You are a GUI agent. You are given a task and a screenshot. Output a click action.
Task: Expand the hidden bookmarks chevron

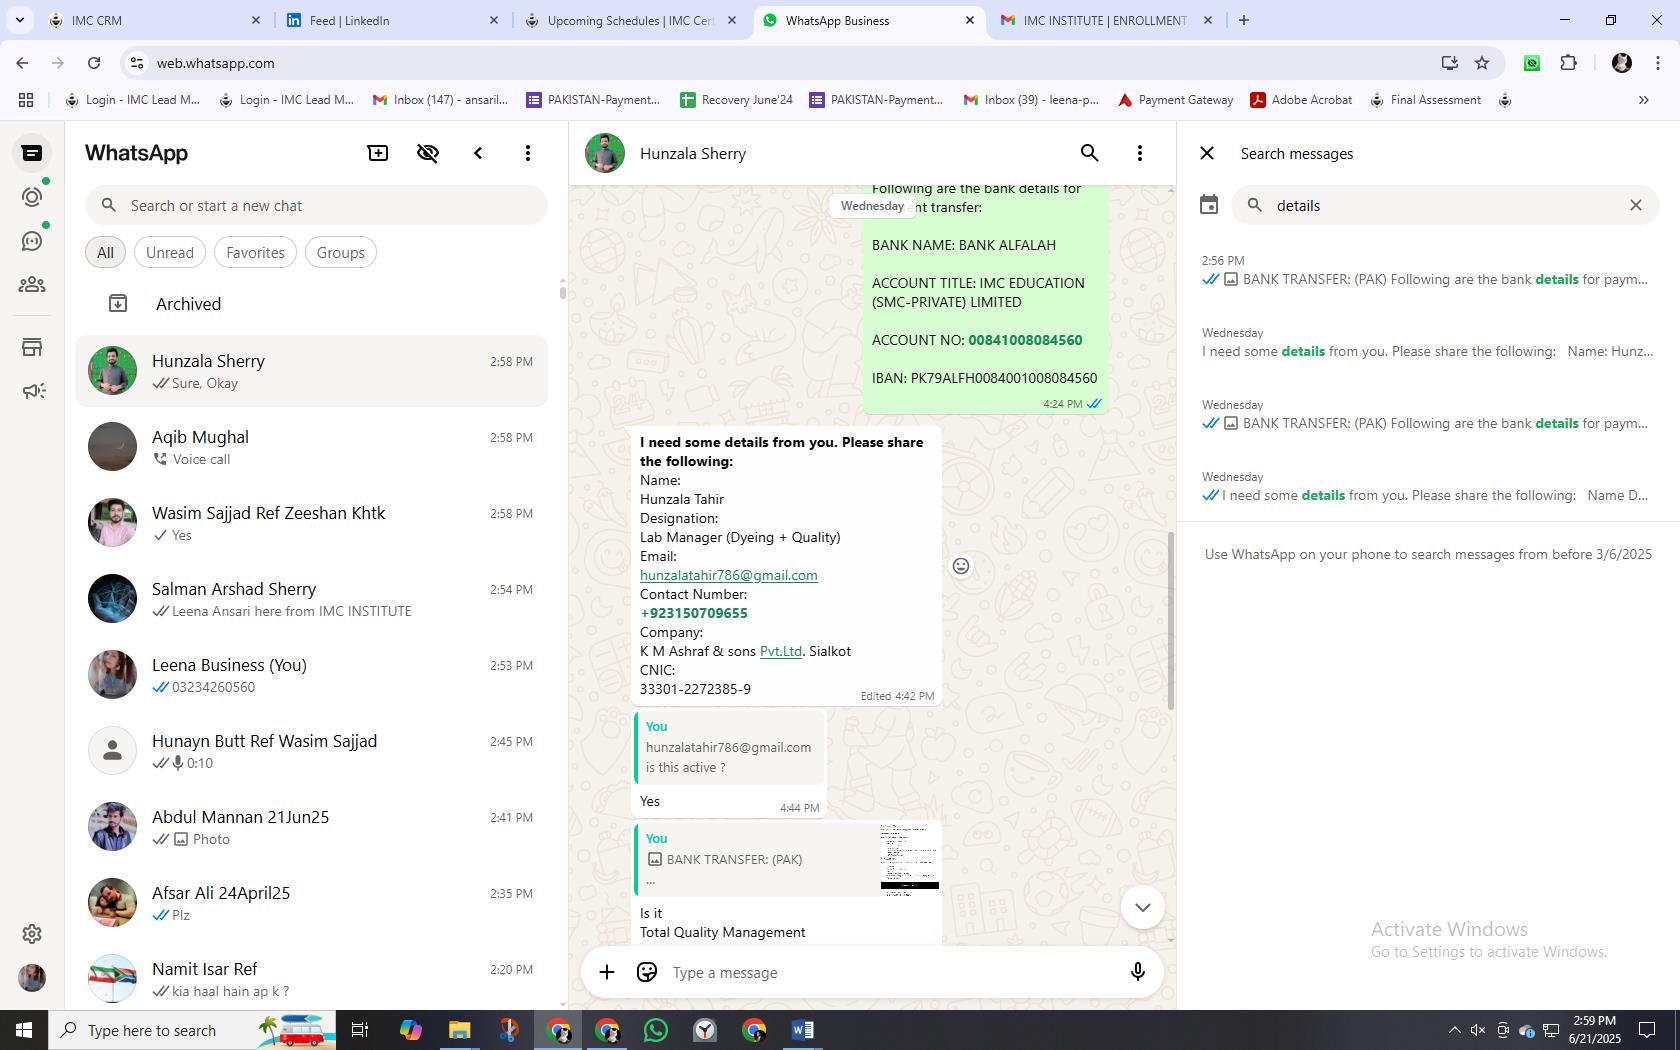click(1643, 100)
